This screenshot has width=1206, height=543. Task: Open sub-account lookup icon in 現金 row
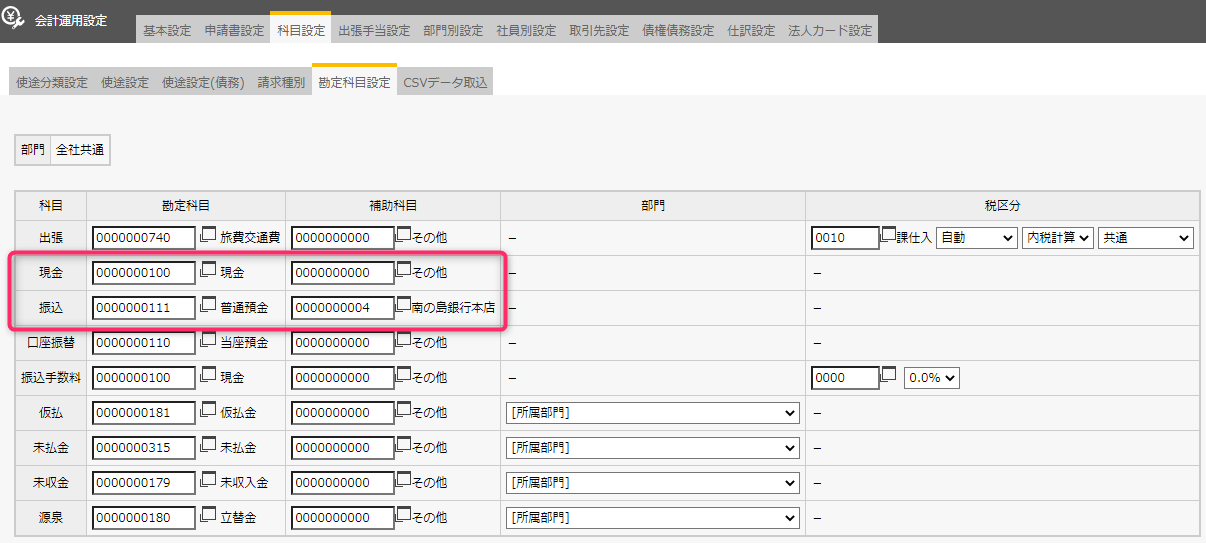coord(404,272)
